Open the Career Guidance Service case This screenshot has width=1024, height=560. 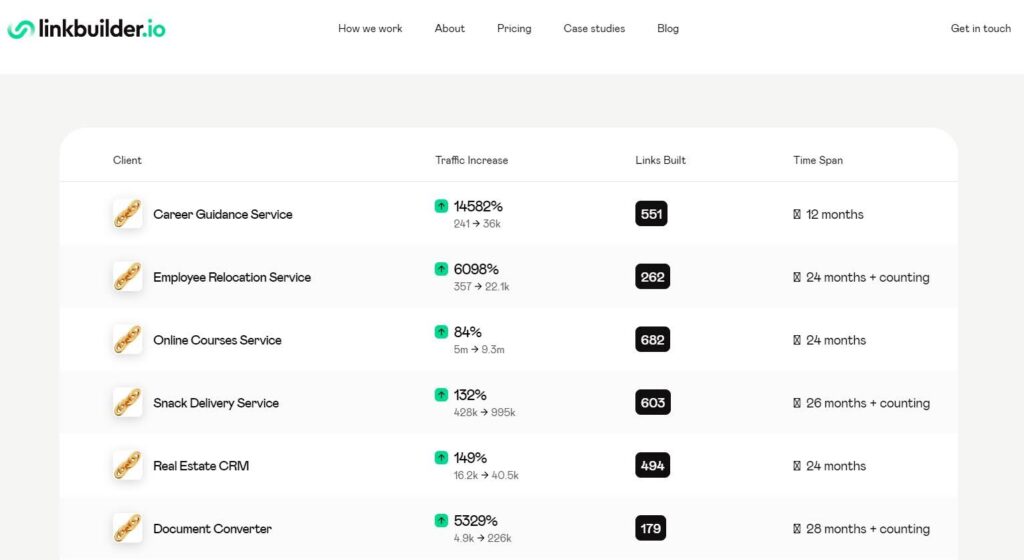(x=223, y=214)
